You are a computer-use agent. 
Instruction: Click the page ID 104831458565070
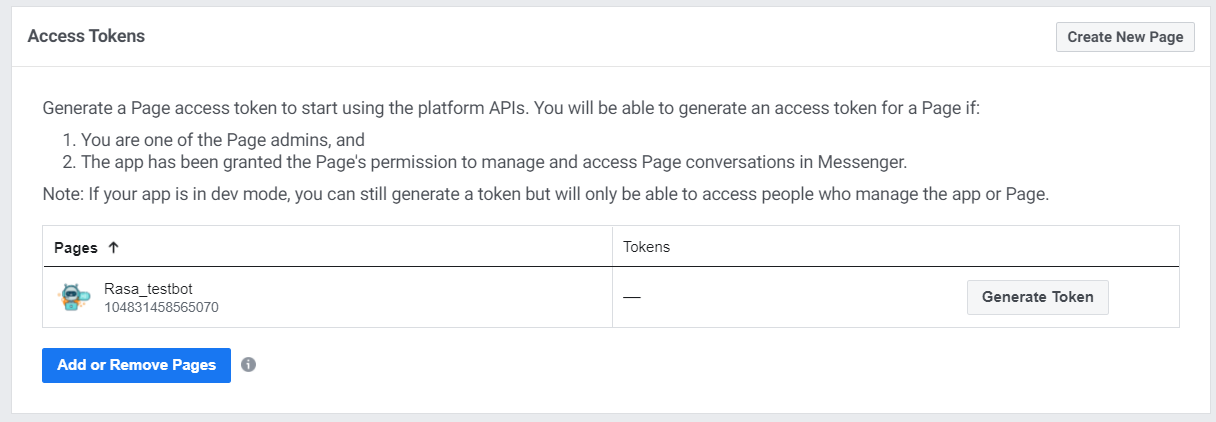161,307
